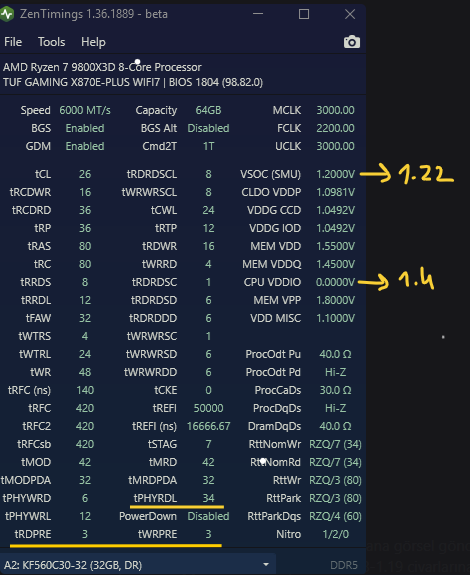Click the tPHYRDL value 34
Screen dimensions: 470x575
coord(208,498)
